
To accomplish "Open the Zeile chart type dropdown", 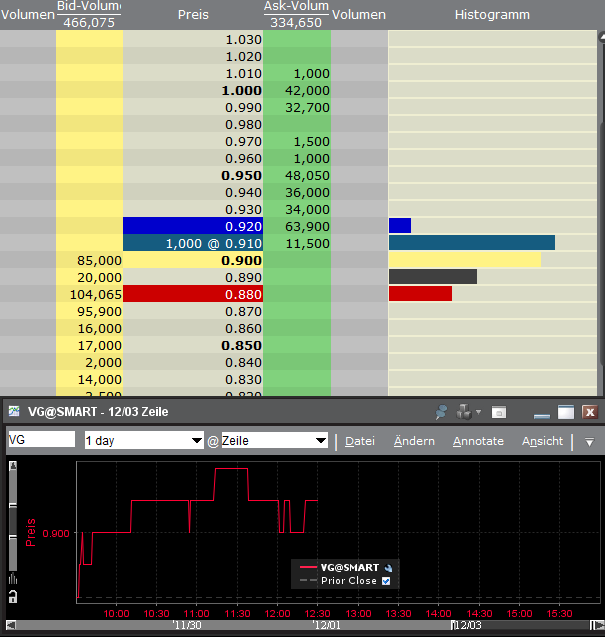I will 274,440.
